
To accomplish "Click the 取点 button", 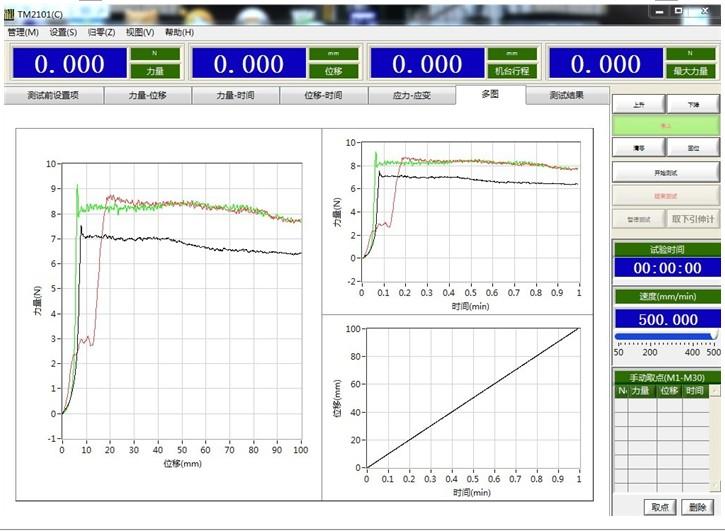I will coord(661,507).
